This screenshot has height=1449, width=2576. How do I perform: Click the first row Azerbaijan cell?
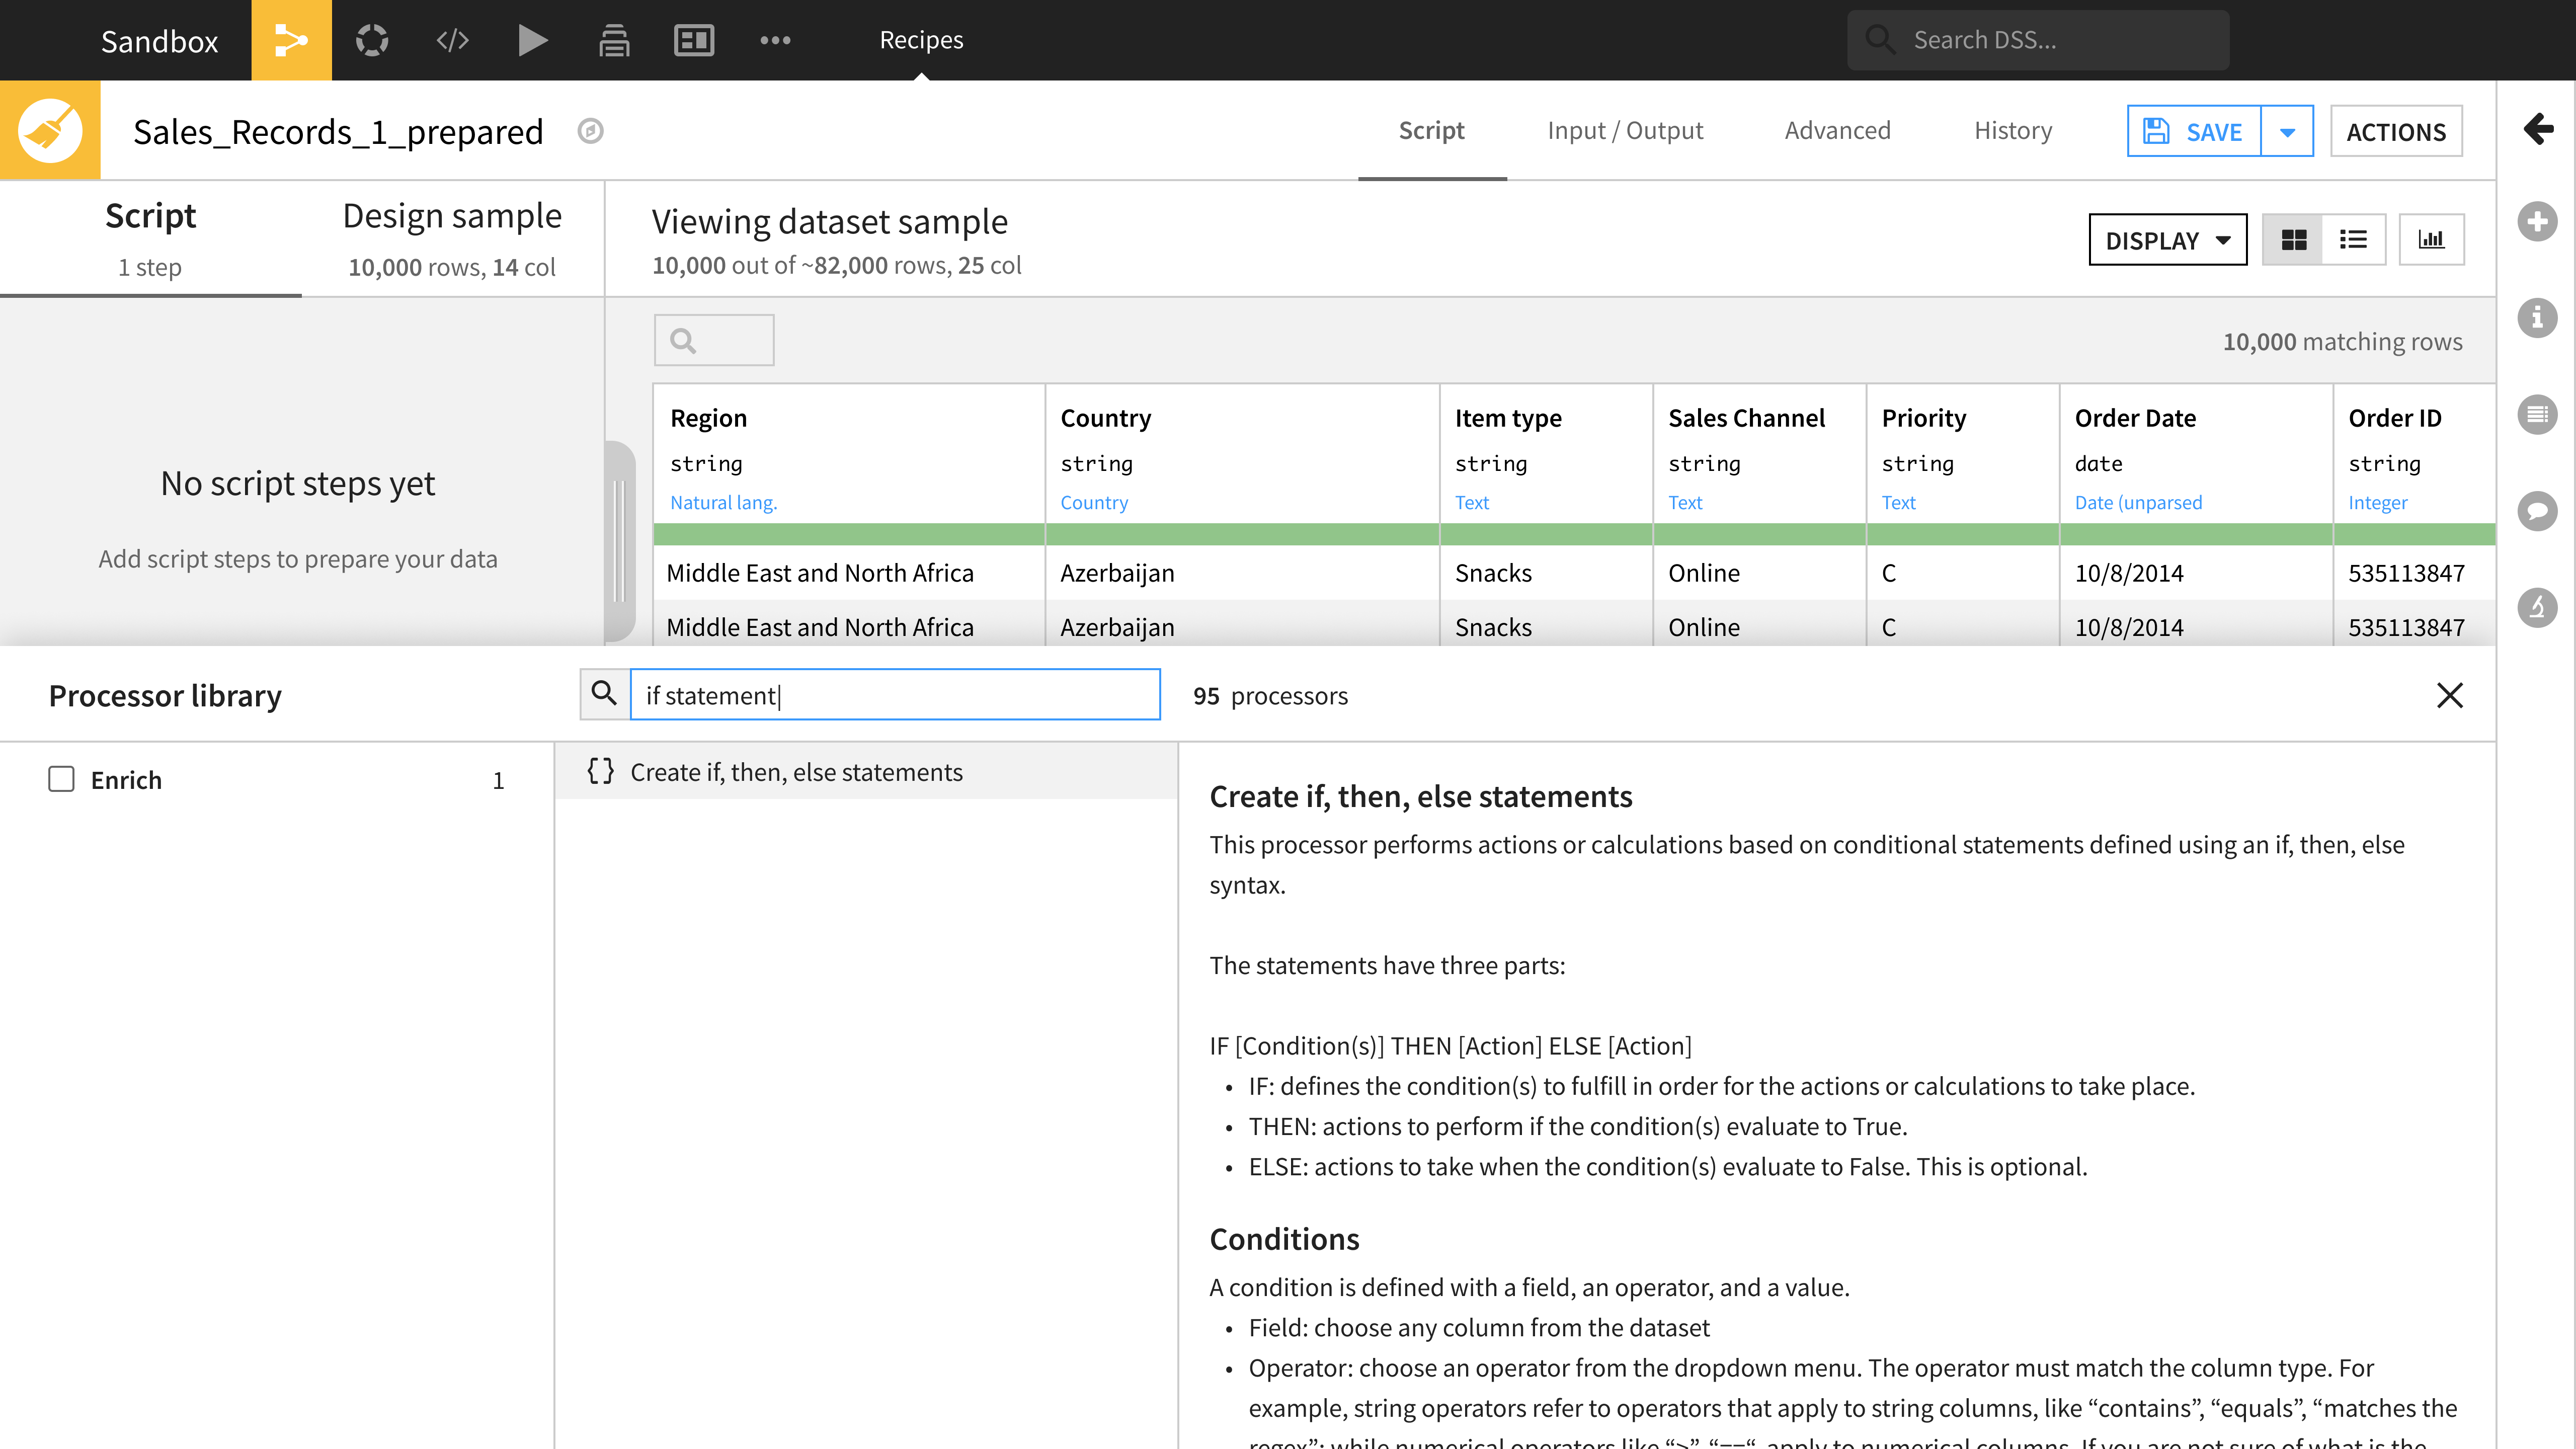[1242, 572]
